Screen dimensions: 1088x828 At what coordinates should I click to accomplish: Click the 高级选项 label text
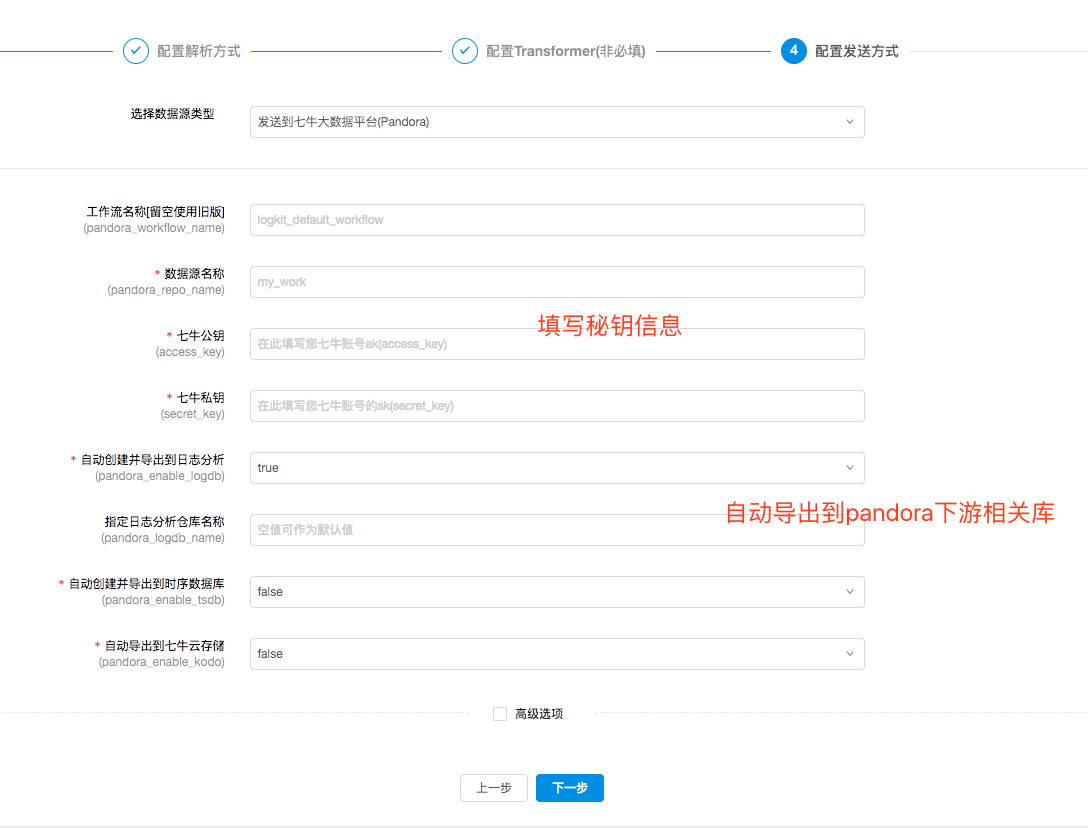tap(538, 713)
